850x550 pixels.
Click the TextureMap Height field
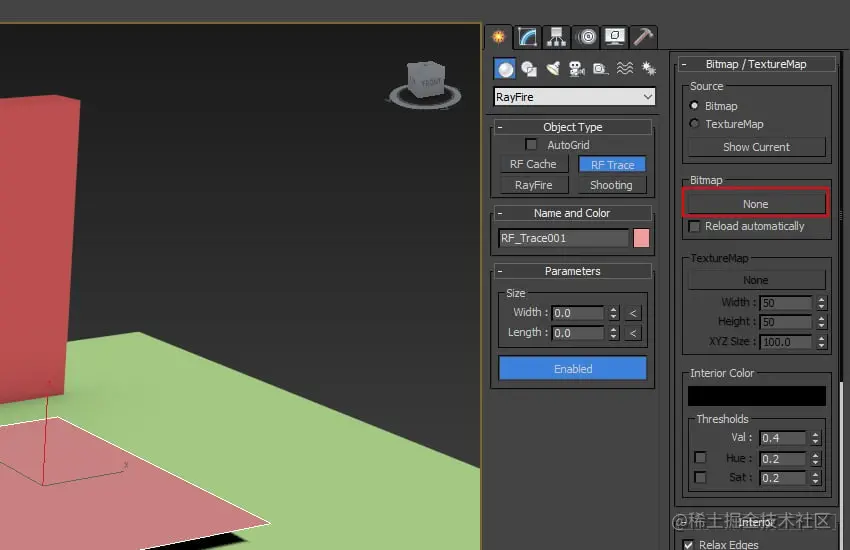[785, 322]
